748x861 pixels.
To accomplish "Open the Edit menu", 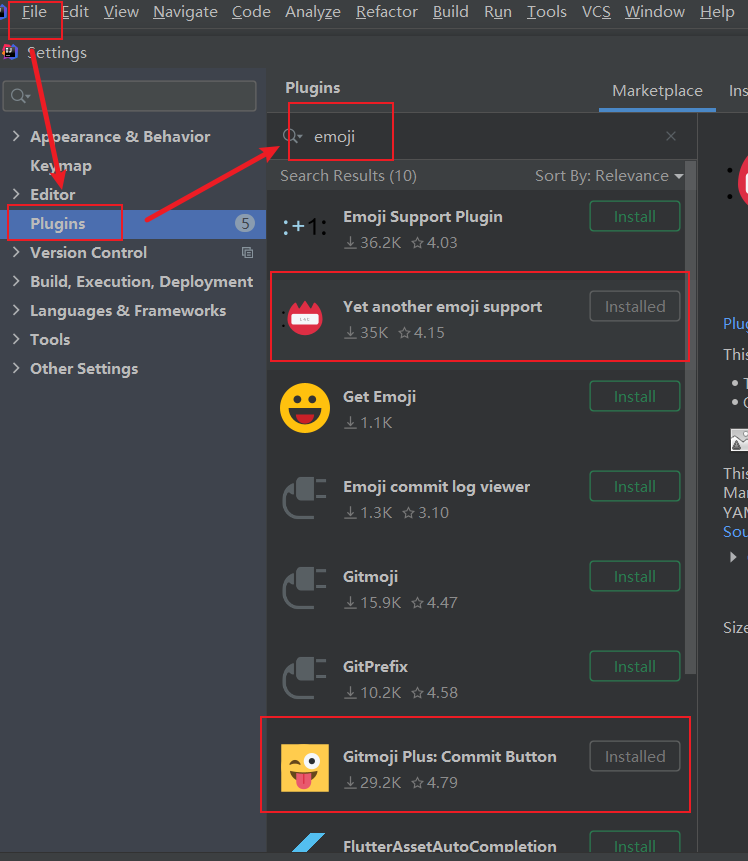I will (76, 12).
